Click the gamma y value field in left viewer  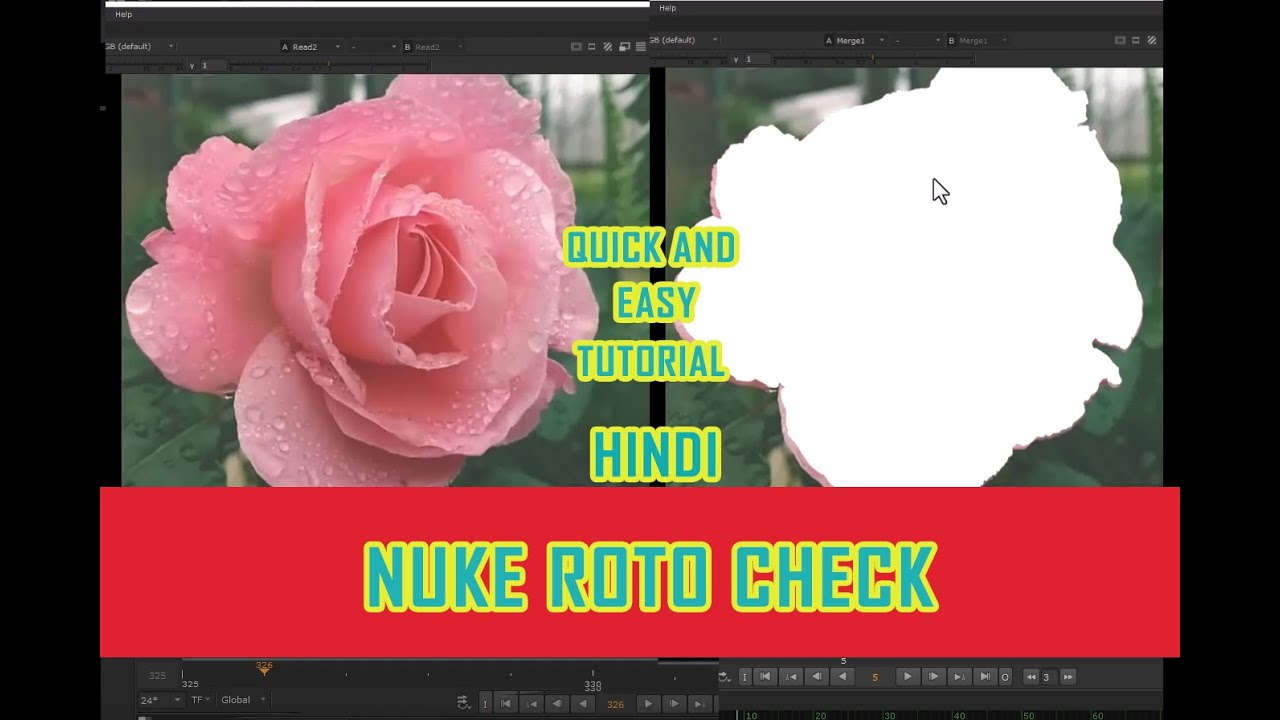214,65
